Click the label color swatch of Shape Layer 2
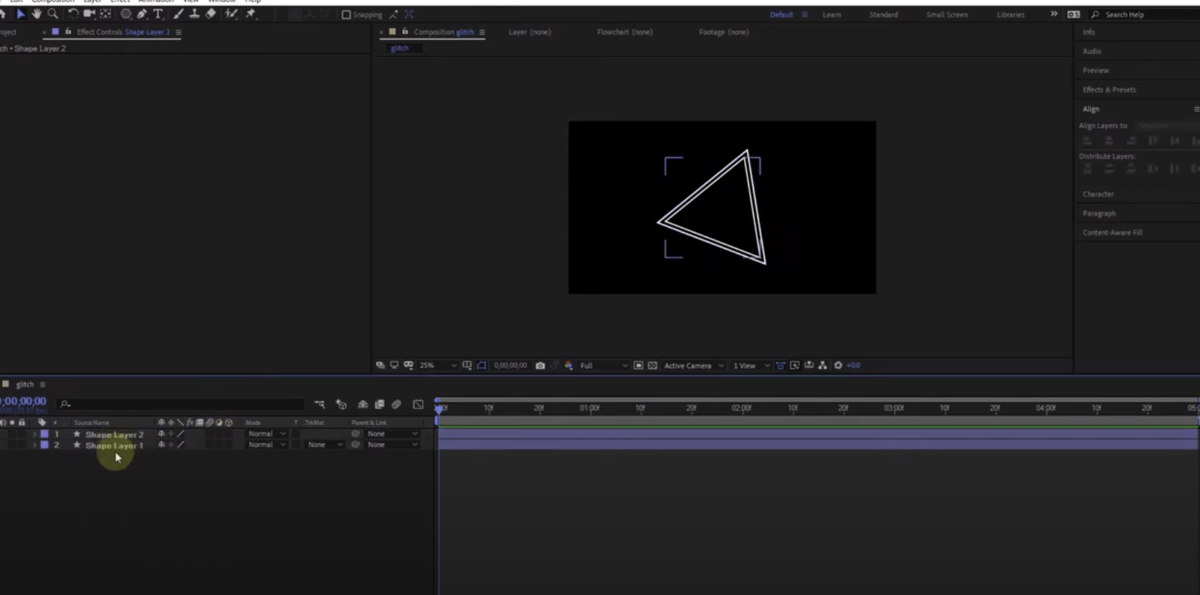 tap(44, 434)
